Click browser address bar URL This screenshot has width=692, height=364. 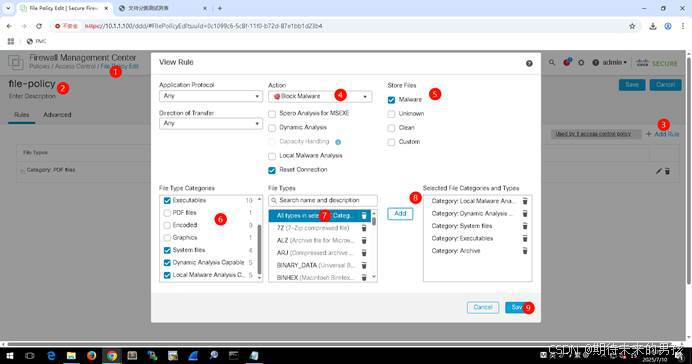[x=203, y=26]
